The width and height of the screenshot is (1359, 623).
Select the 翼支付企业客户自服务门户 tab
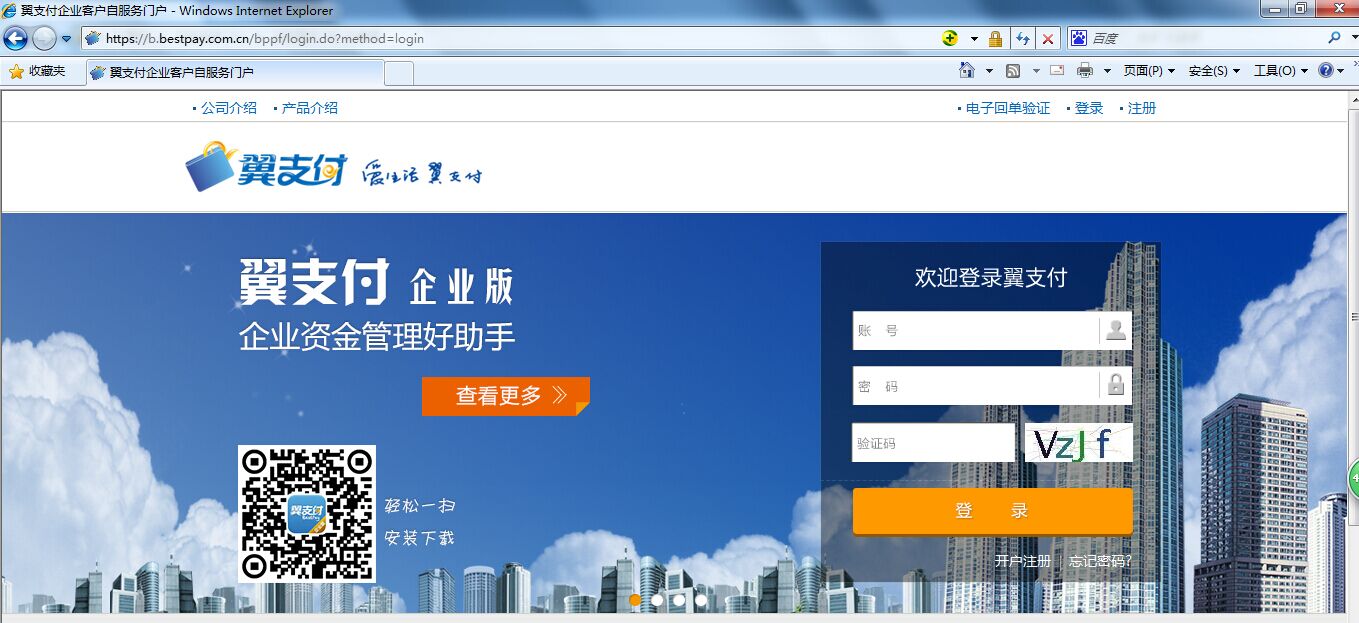[235, 72]
